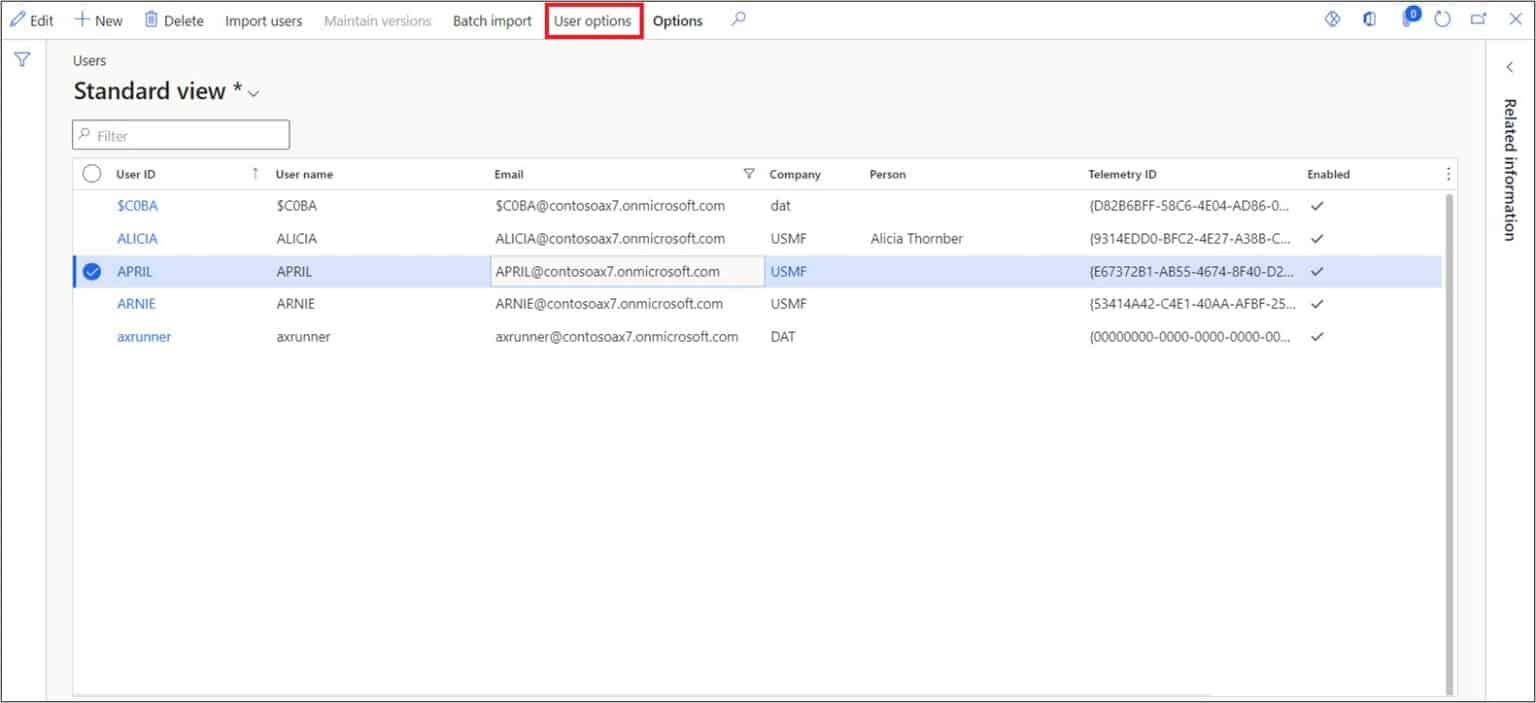Viewport: 1536px width, 703px height.
Task: Click the select-all circle in the grid header
Action: 92,173
